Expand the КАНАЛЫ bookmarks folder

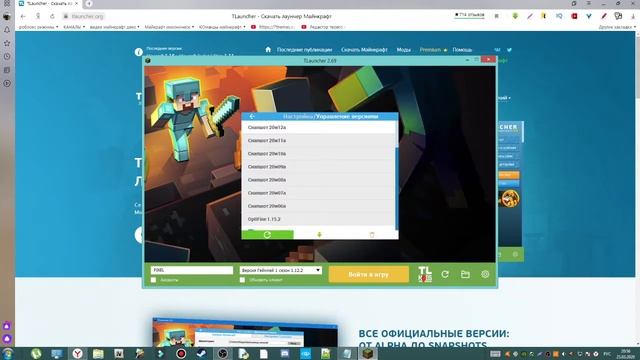click(x=74, y=27)
